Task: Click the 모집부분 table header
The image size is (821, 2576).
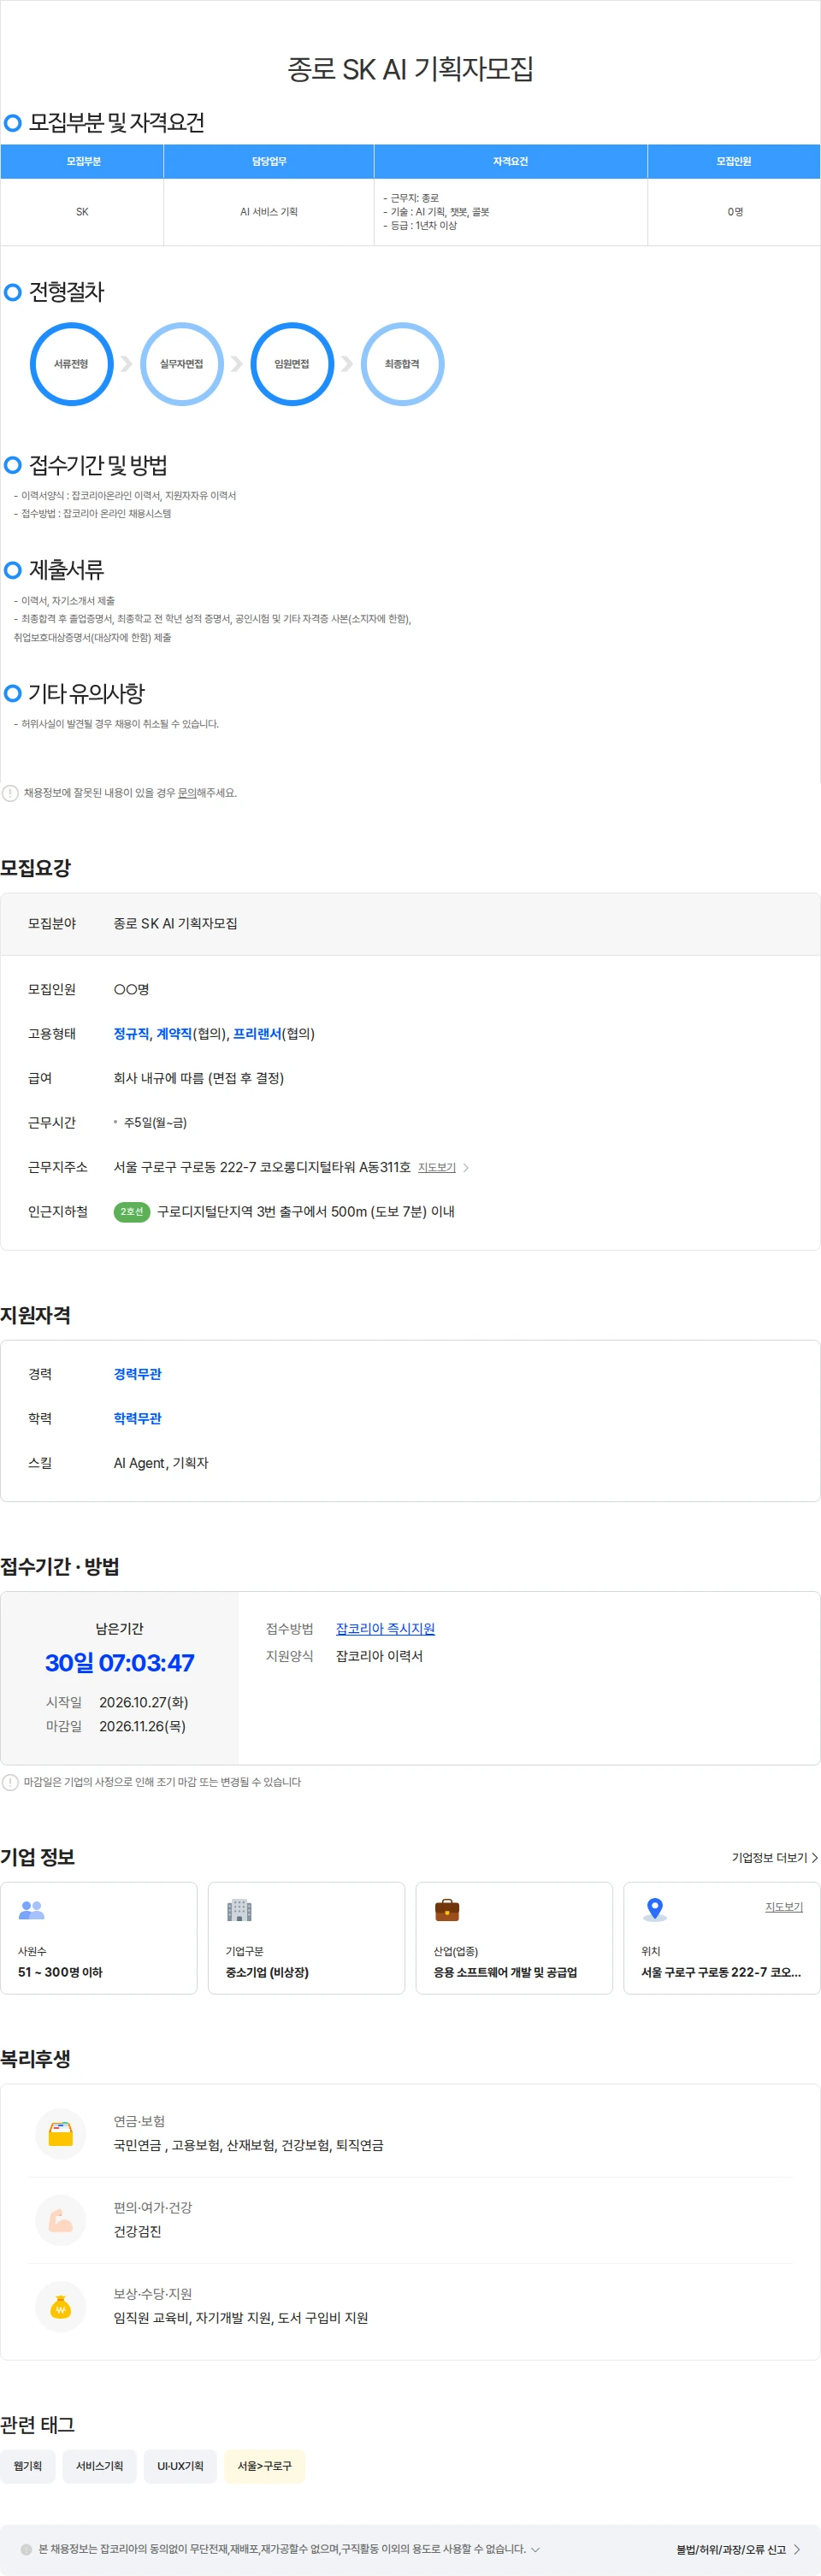Action: [x=82, y=161]
